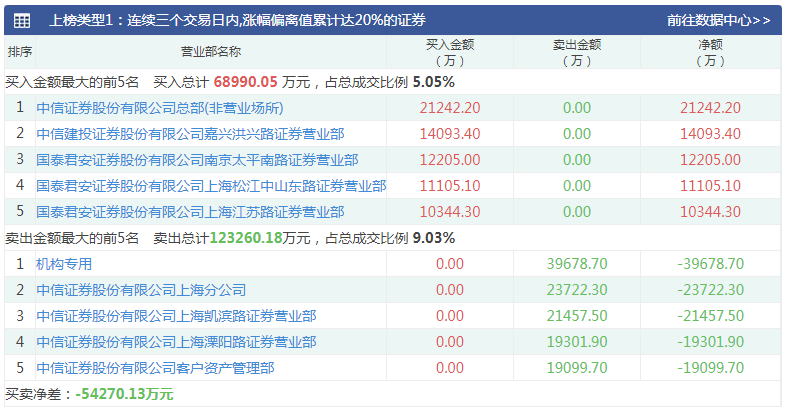Select sell amount 19301.90 cell
The width and height of the screenshot is (786, 412).
point(577,342)
